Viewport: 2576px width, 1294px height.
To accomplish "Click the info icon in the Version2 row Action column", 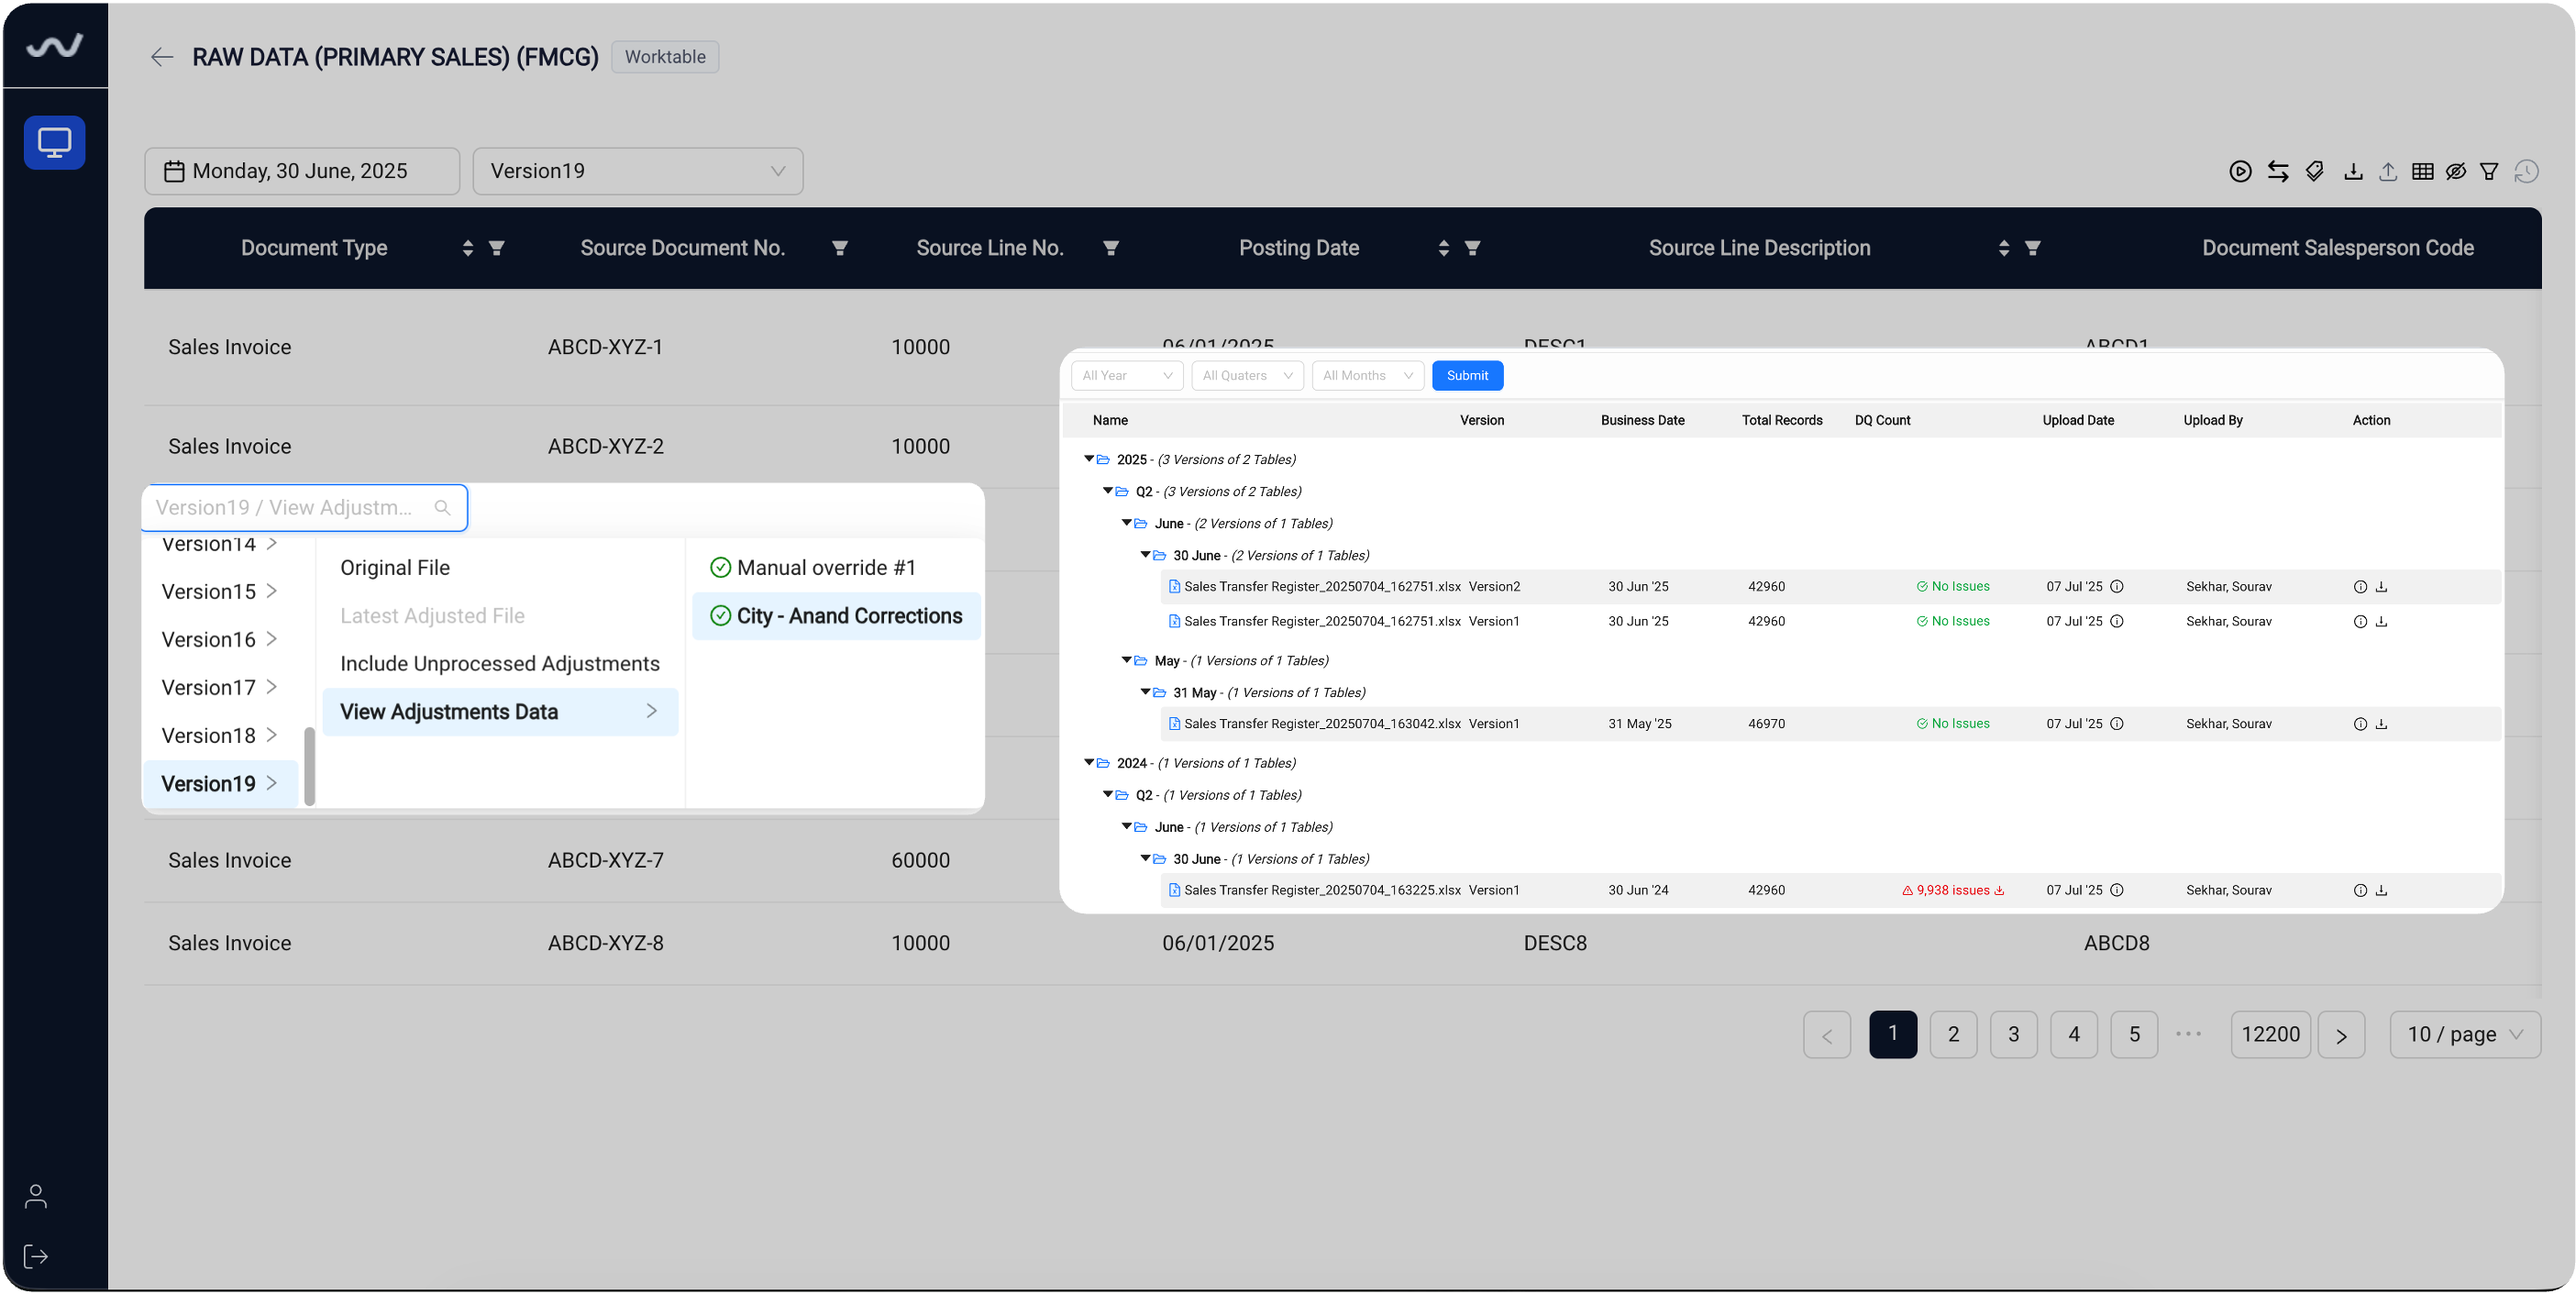I will coord(2360,587).
